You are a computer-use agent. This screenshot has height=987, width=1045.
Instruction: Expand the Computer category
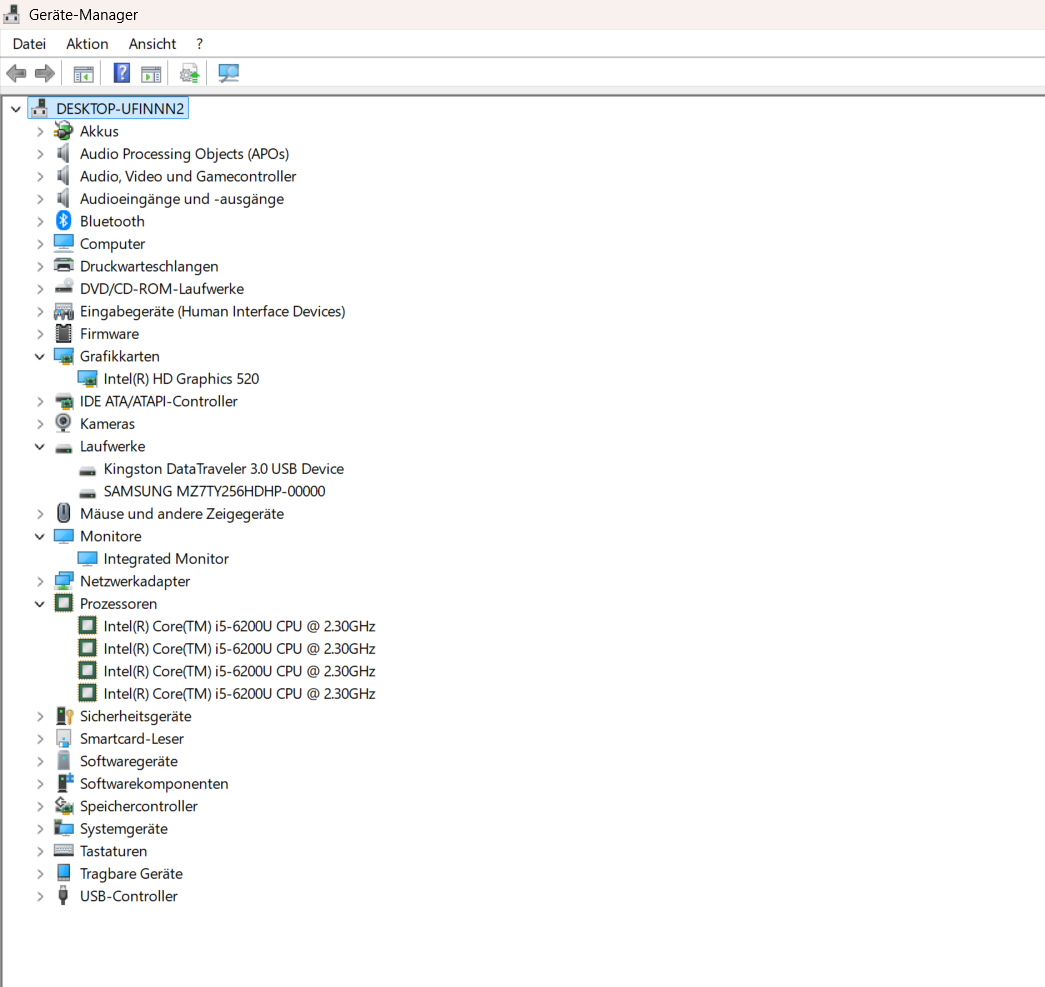tap(40, 244)
